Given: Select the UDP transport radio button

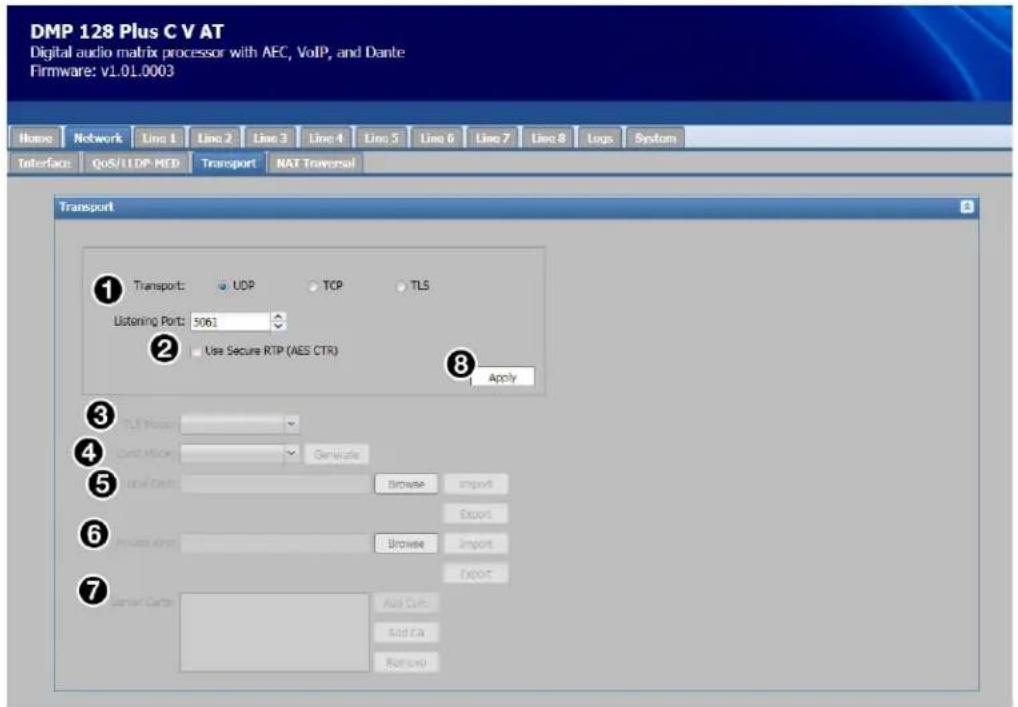Looking at the screenshot, I should [x=223, y=286].
